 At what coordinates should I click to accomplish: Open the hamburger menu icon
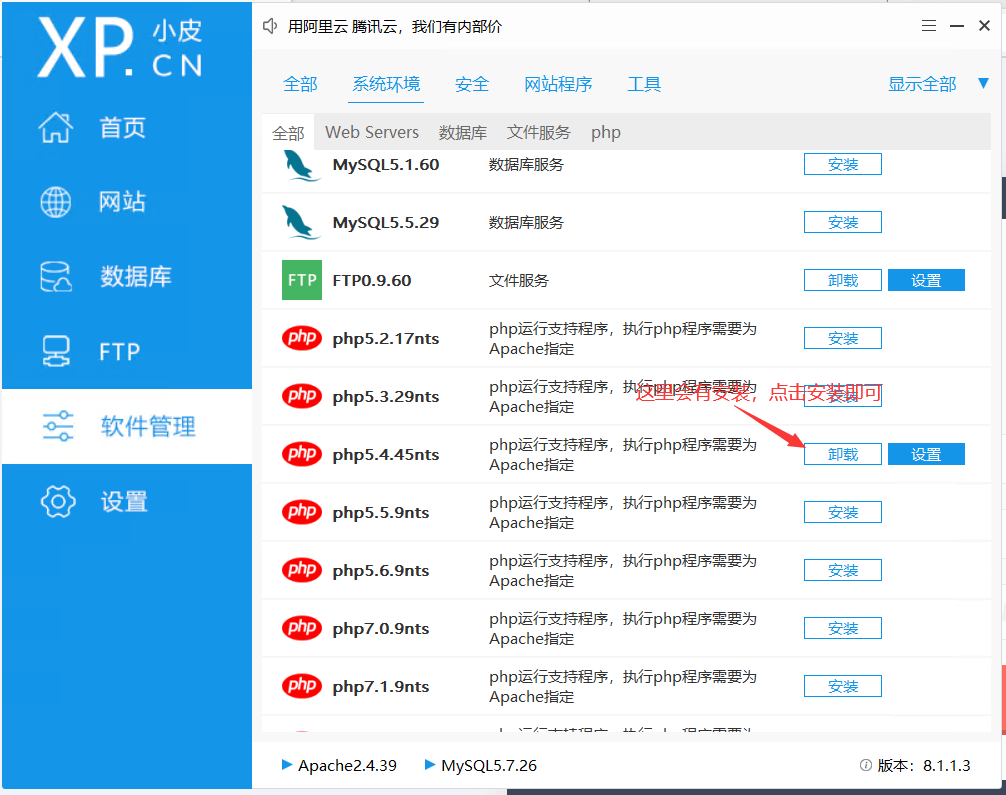click(928, 26)
